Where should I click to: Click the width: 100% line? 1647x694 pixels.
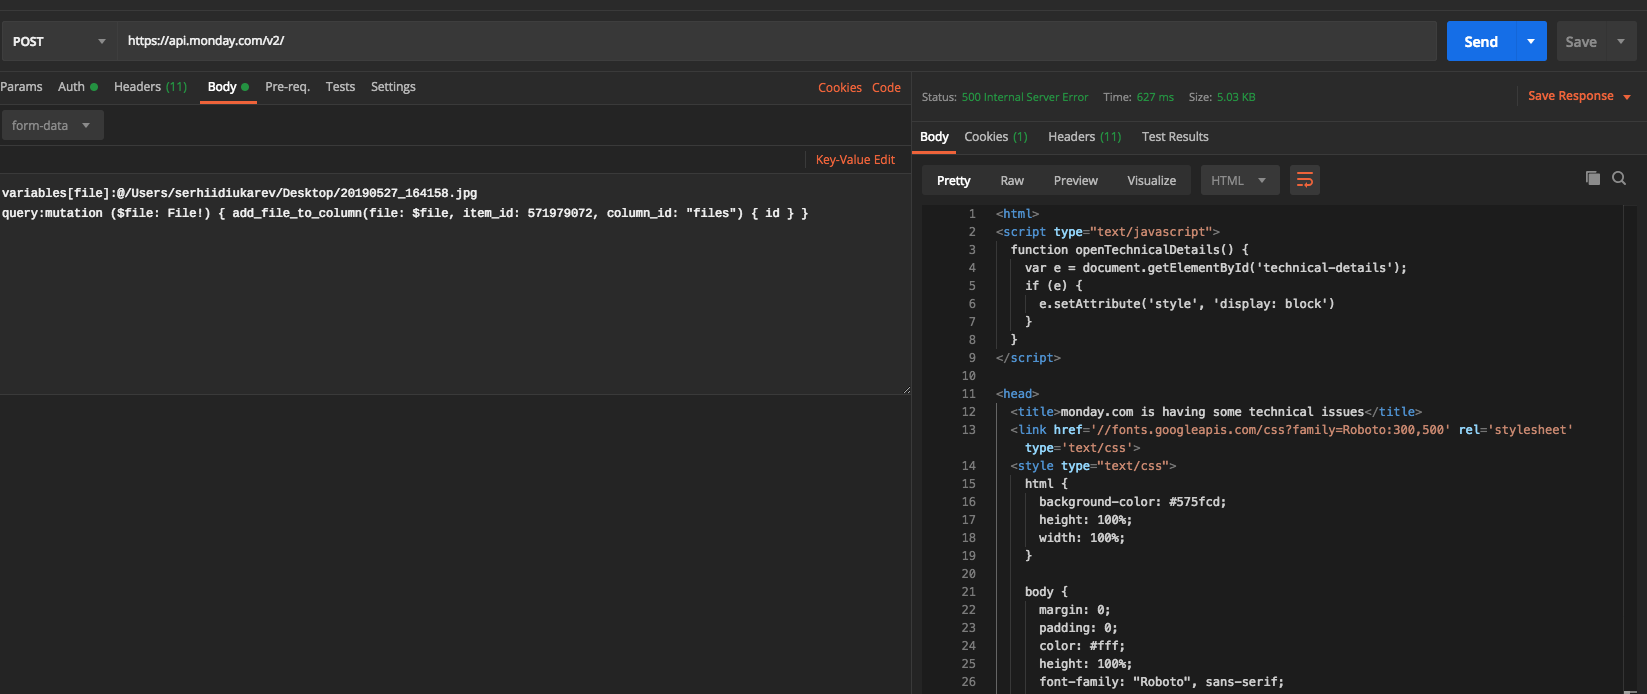coord(1081,537)
